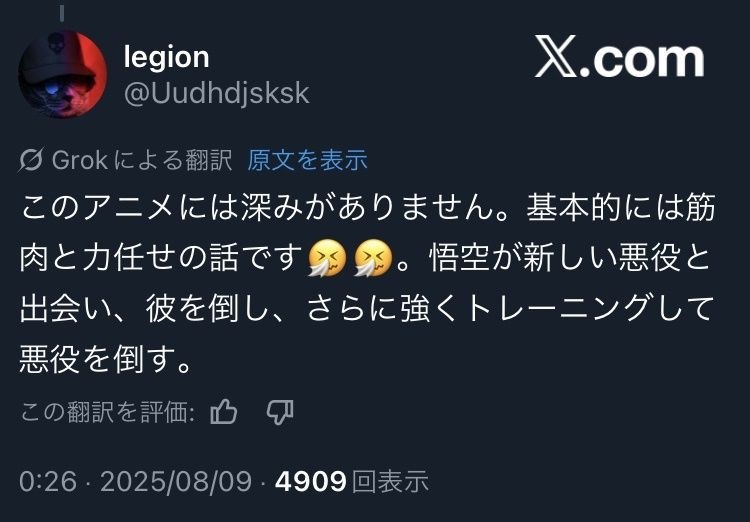Screen dimensions: 750x522
Task: Select the Grokによる翻訳 label
Action: tap(142, 160)
